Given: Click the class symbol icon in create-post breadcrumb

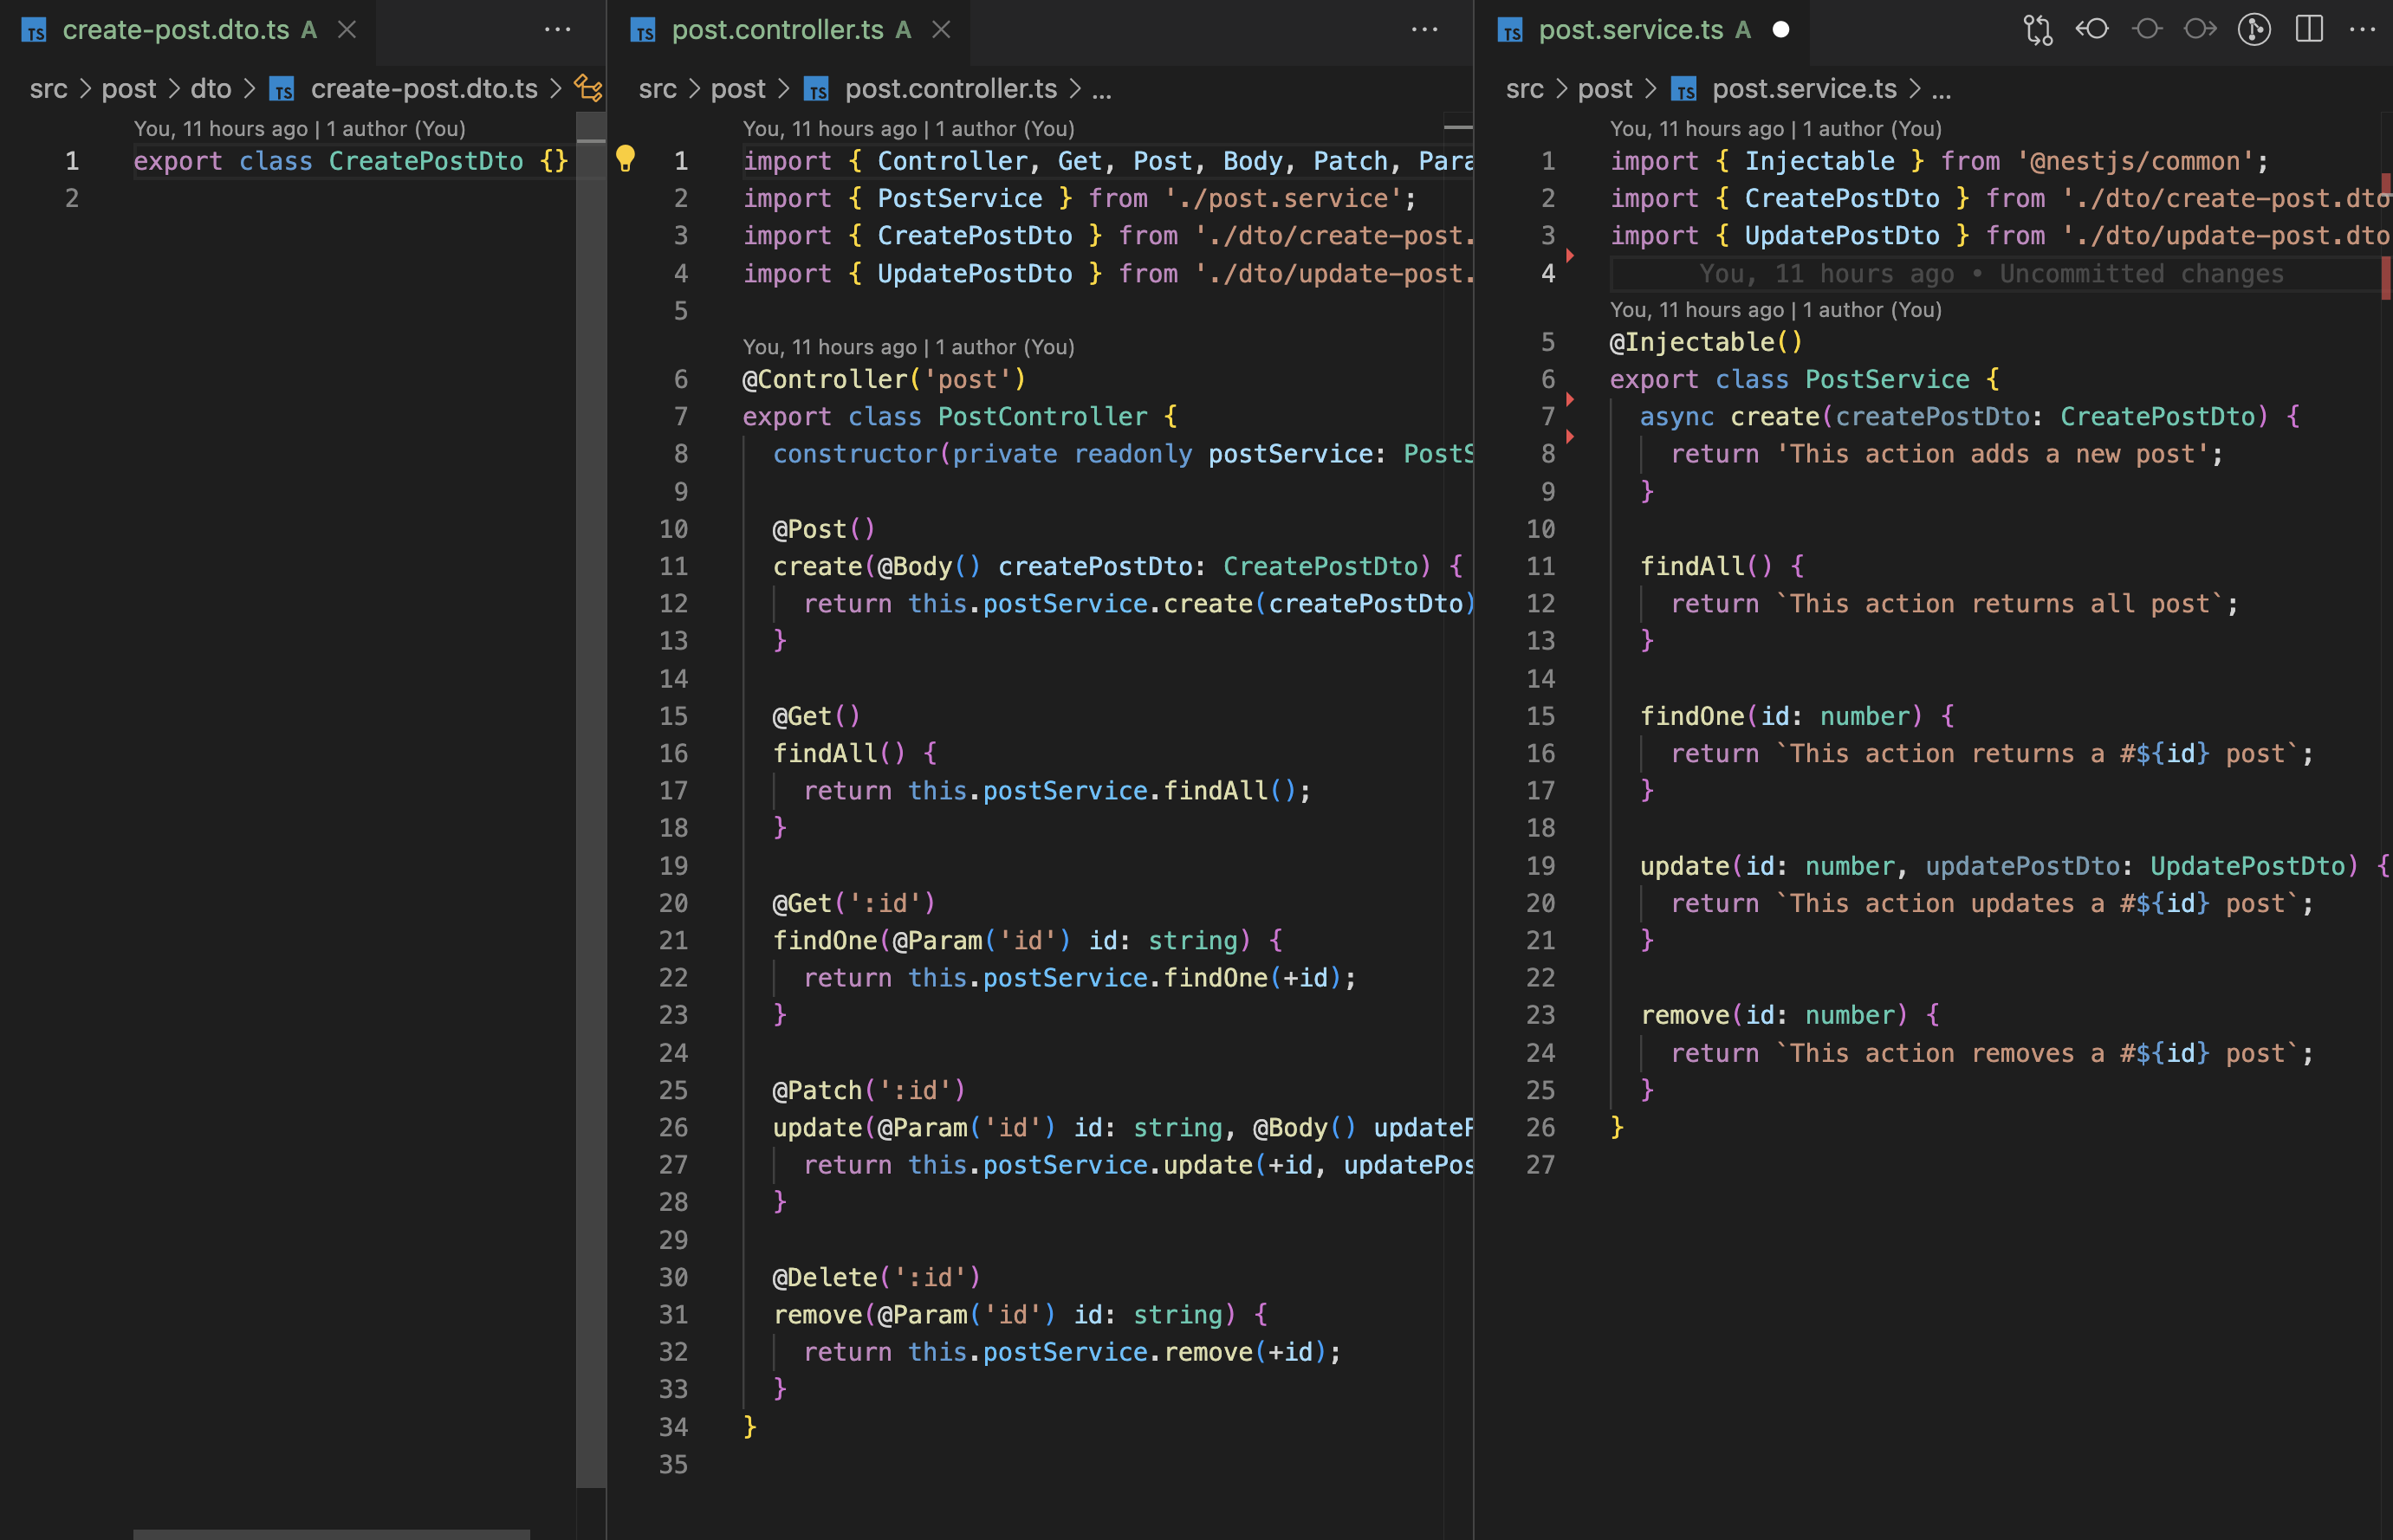Looking at the screenshot, I should (588, 89).
